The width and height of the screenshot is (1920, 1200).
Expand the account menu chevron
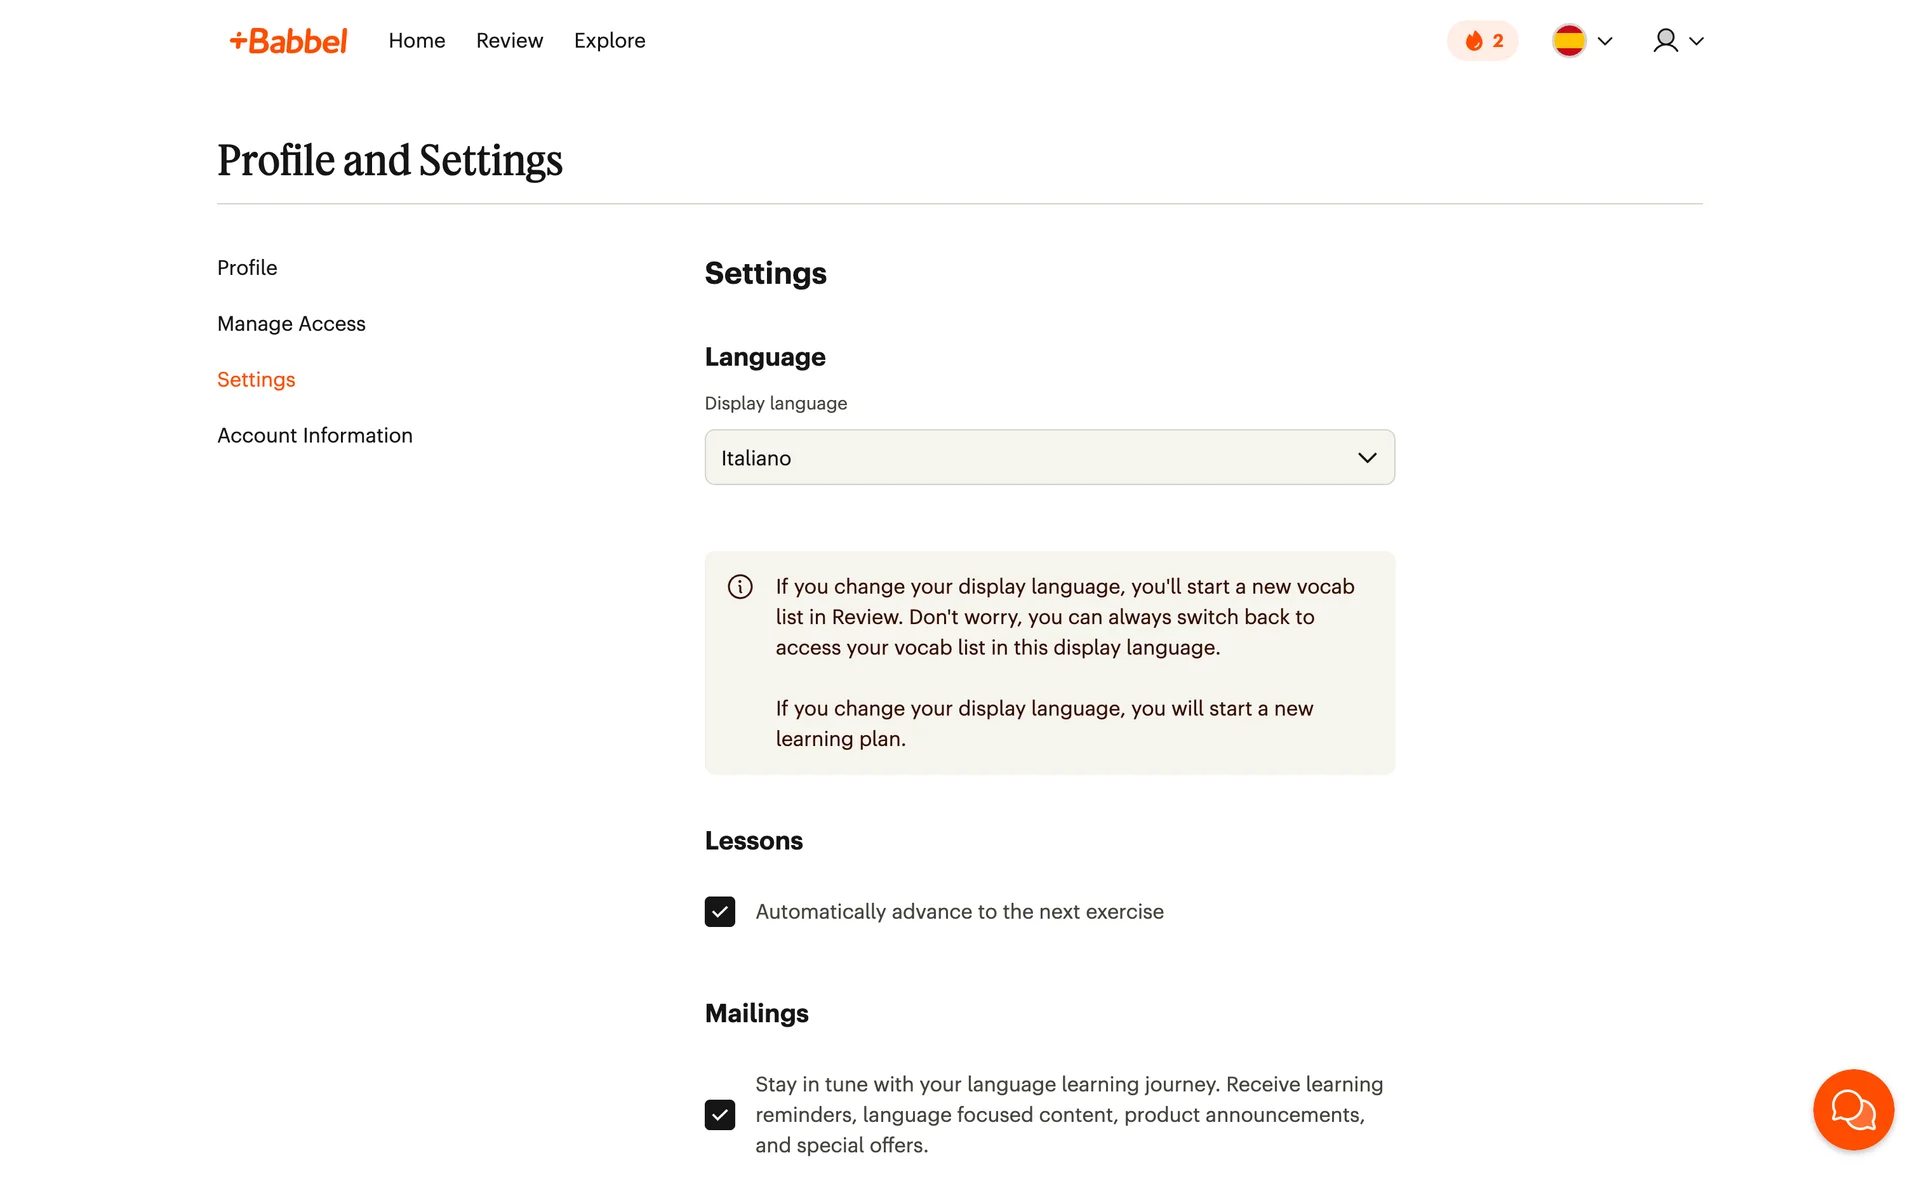(x=1696, y=41)
